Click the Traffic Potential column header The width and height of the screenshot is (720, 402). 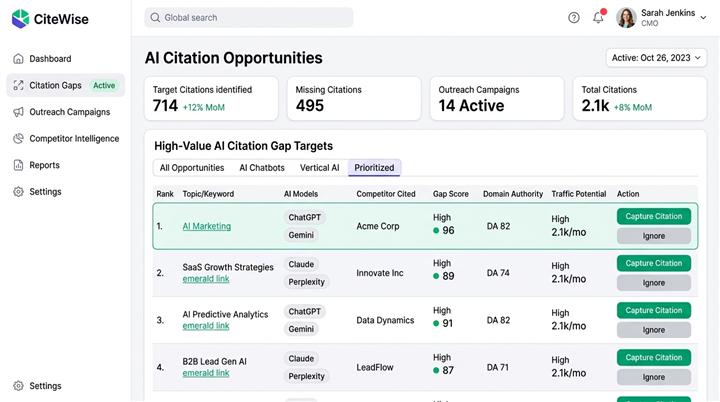click(579, 194)
